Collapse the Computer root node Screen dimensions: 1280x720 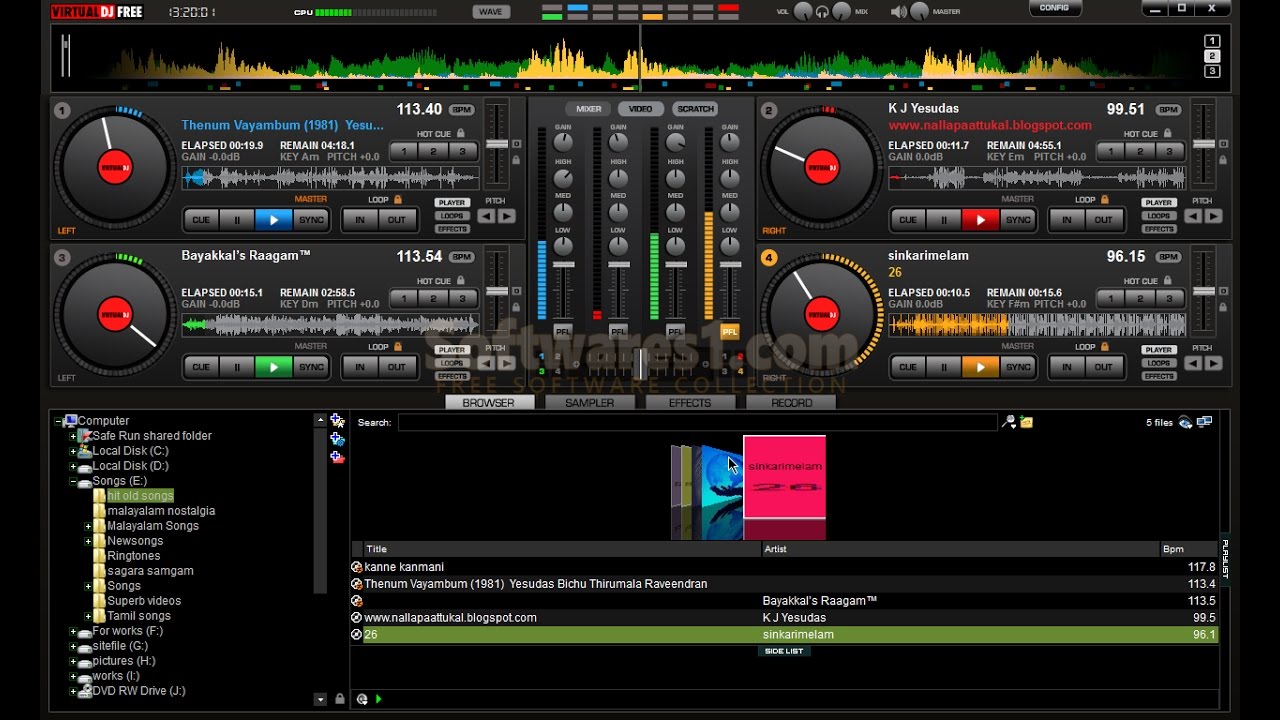[58, 421]
